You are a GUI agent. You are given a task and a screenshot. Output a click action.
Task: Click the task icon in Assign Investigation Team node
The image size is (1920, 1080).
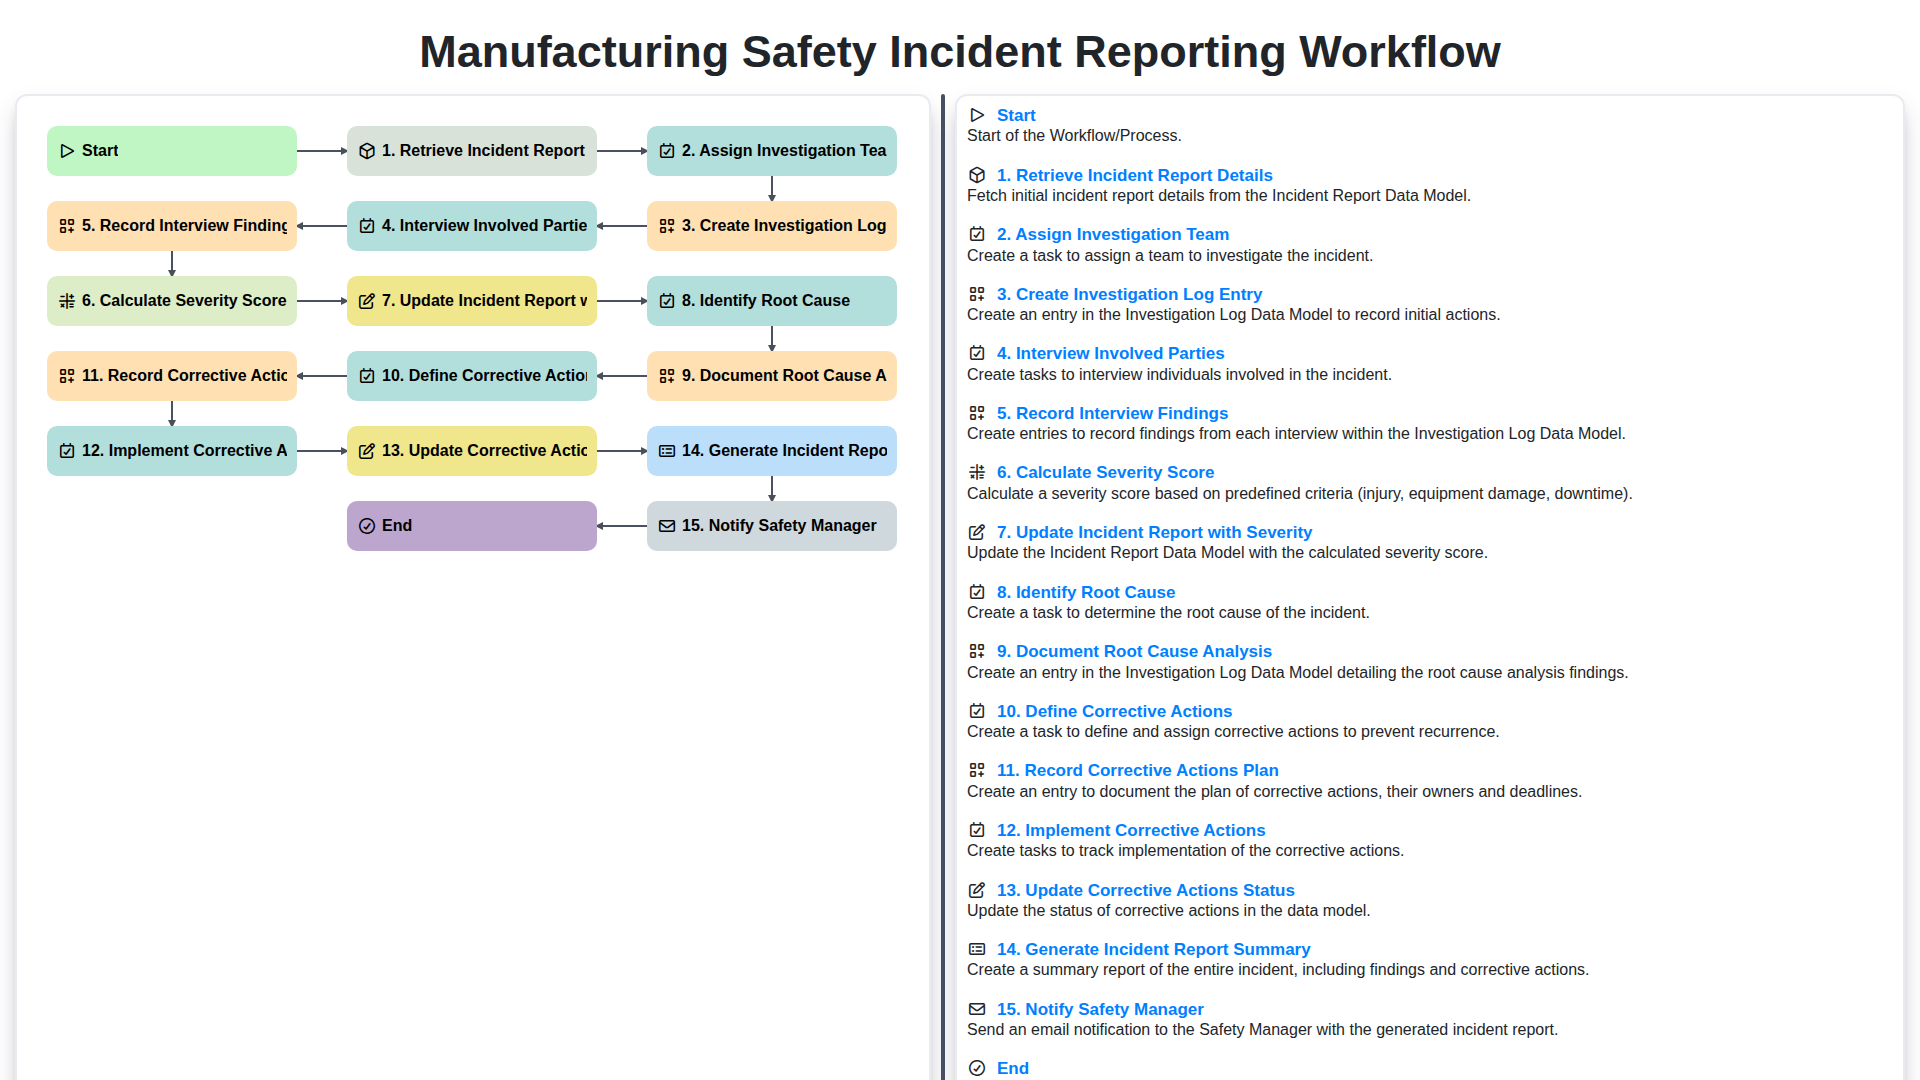pos(667,150)
